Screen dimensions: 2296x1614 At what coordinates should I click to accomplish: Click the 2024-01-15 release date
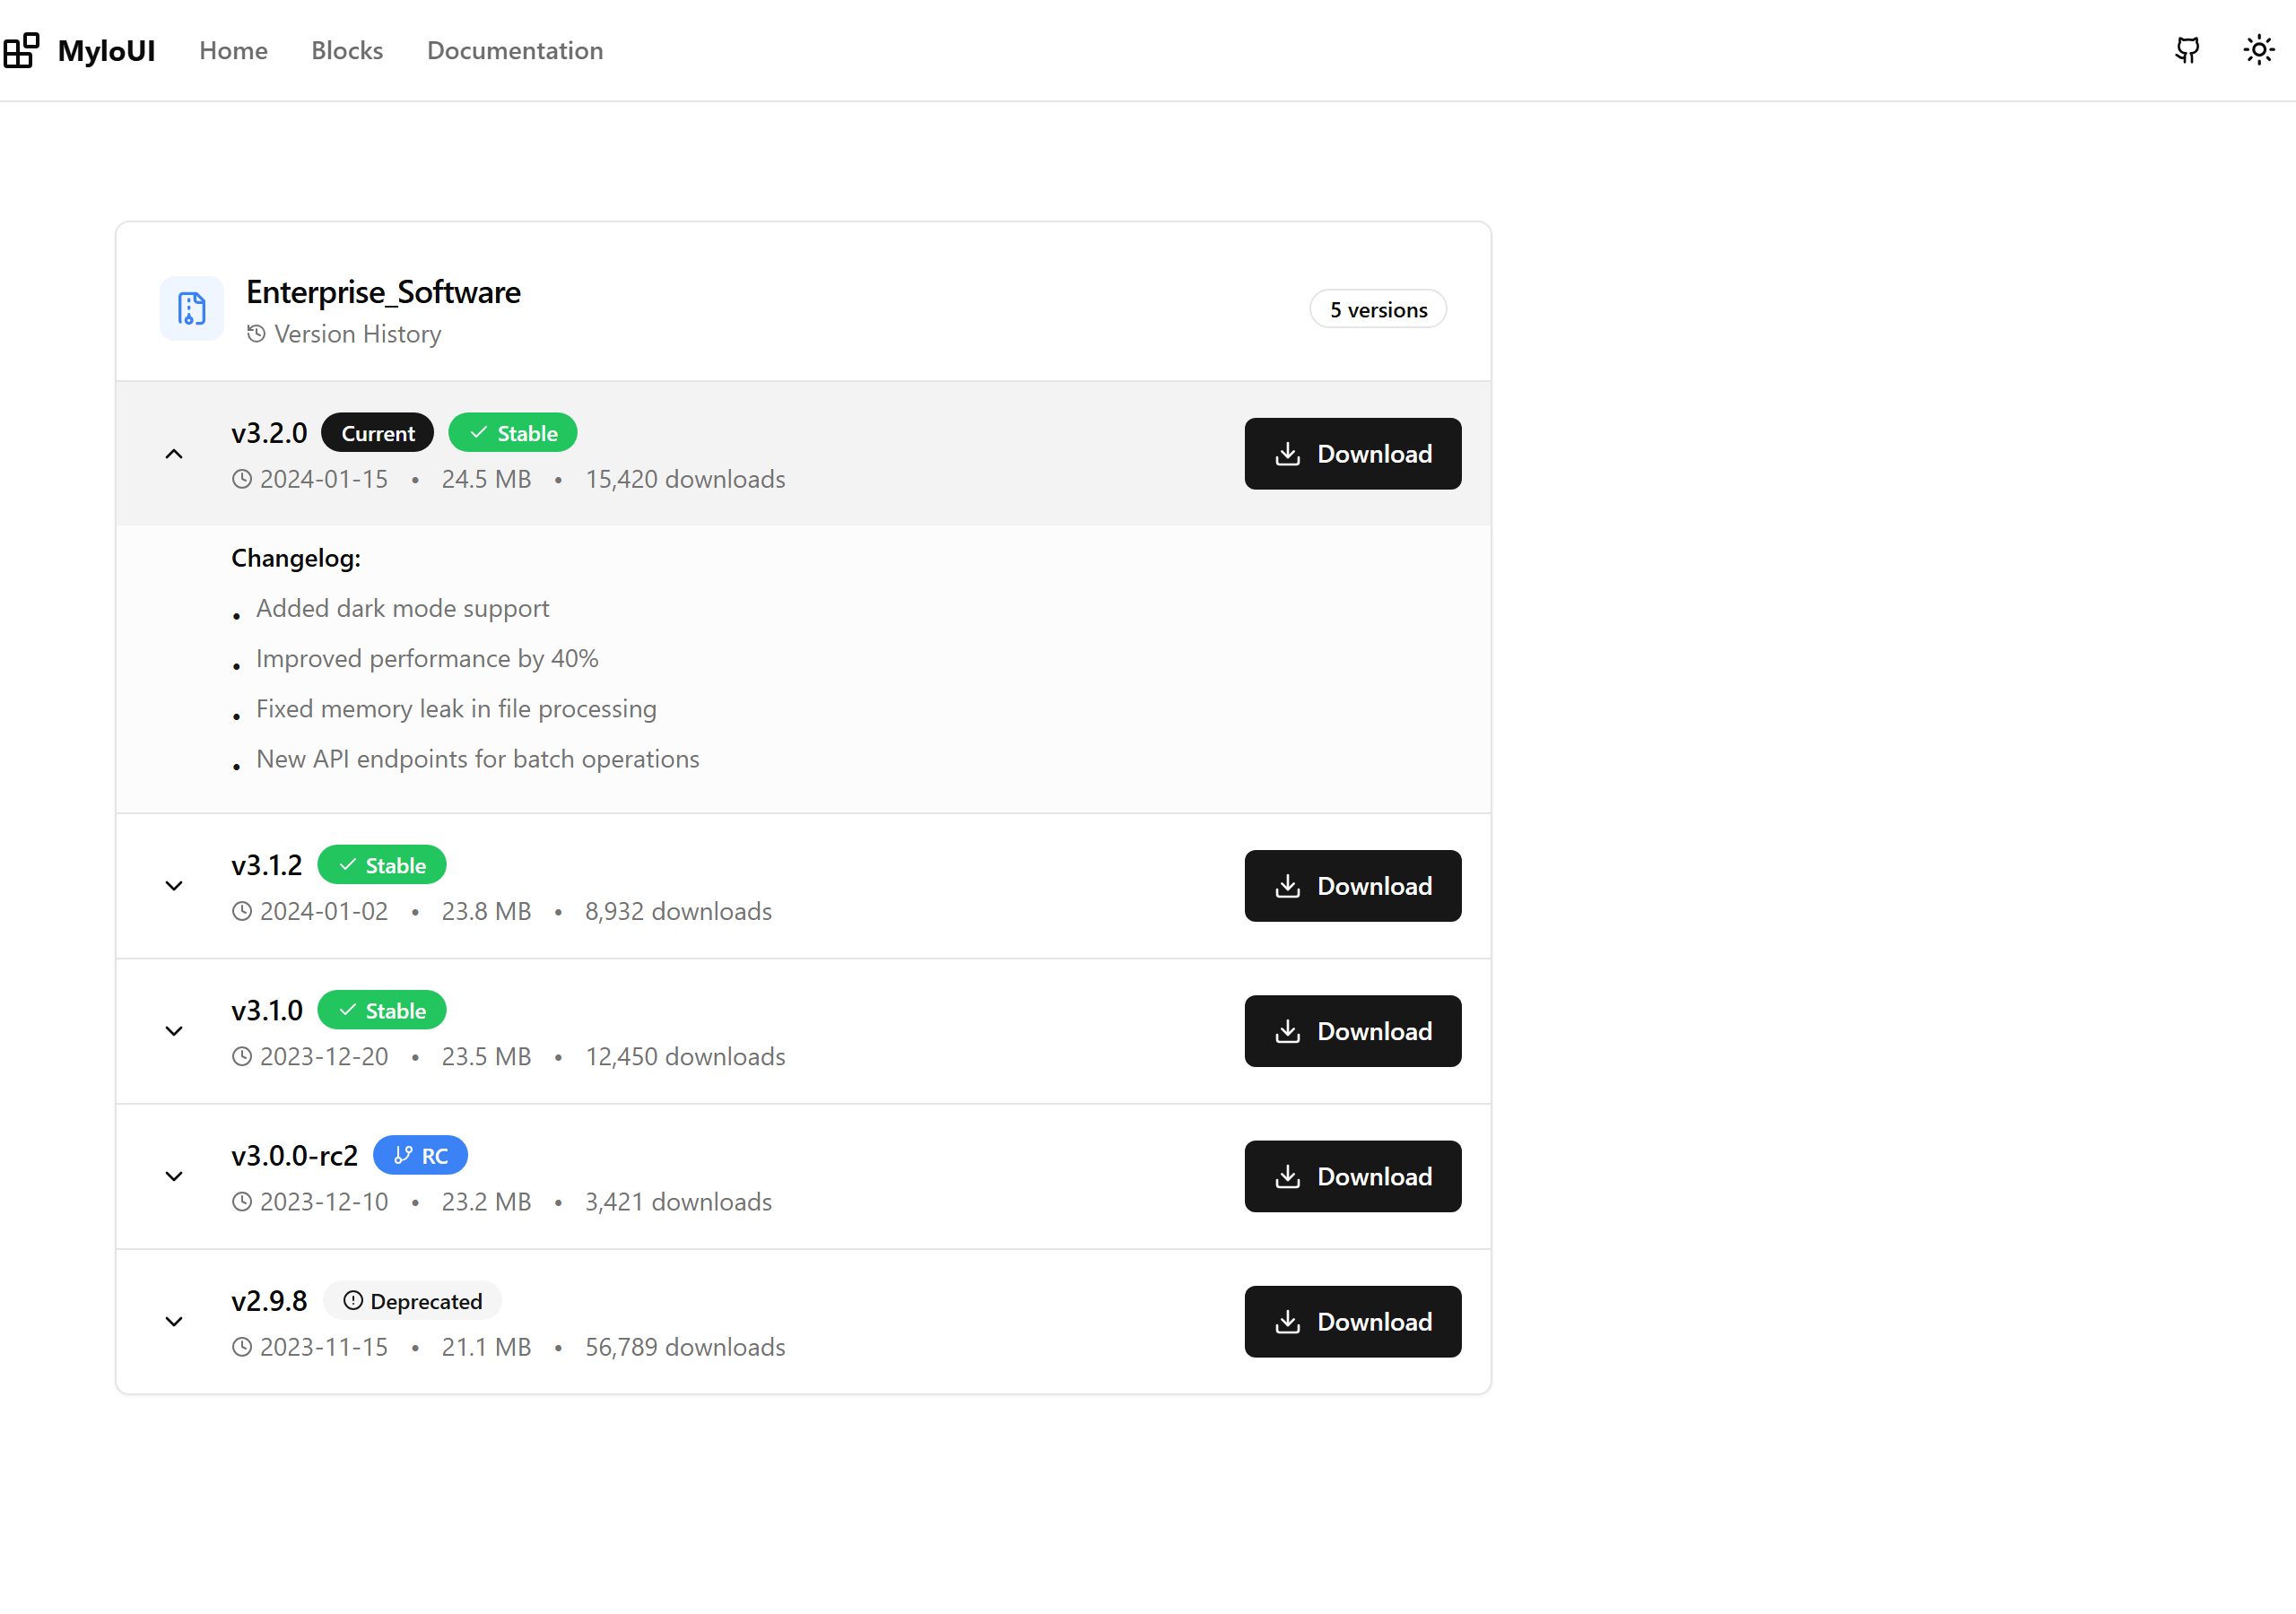pyautogui.click(x=324, y=479)
